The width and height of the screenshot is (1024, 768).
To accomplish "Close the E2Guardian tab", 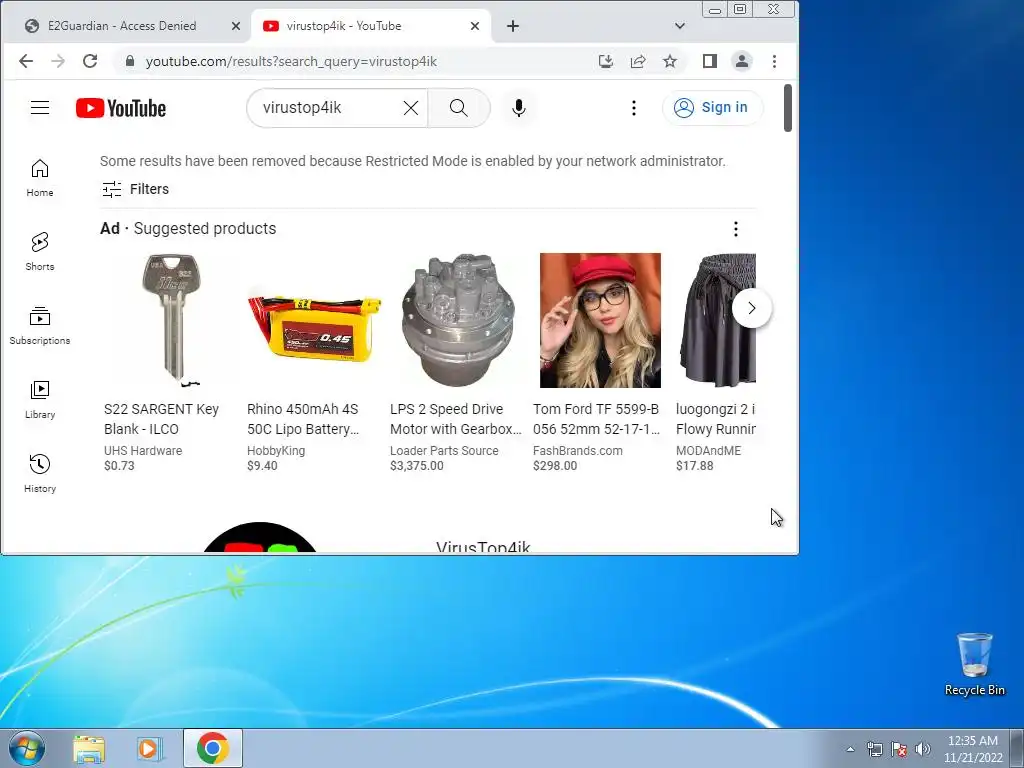I will pyautogui.click(x=236, y=26).
